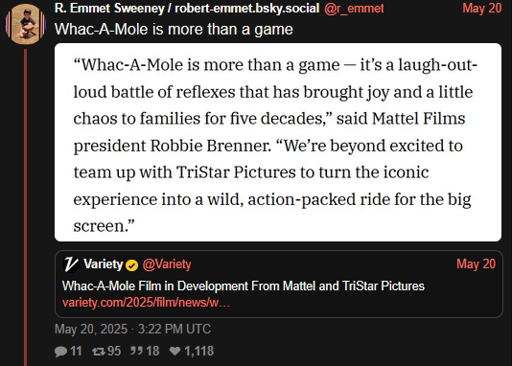The height and width of the screenshot is (366, 512).
Task: Click the post text 'Whac-A-Mole is more than a game'
Action: tap(174, 29)
